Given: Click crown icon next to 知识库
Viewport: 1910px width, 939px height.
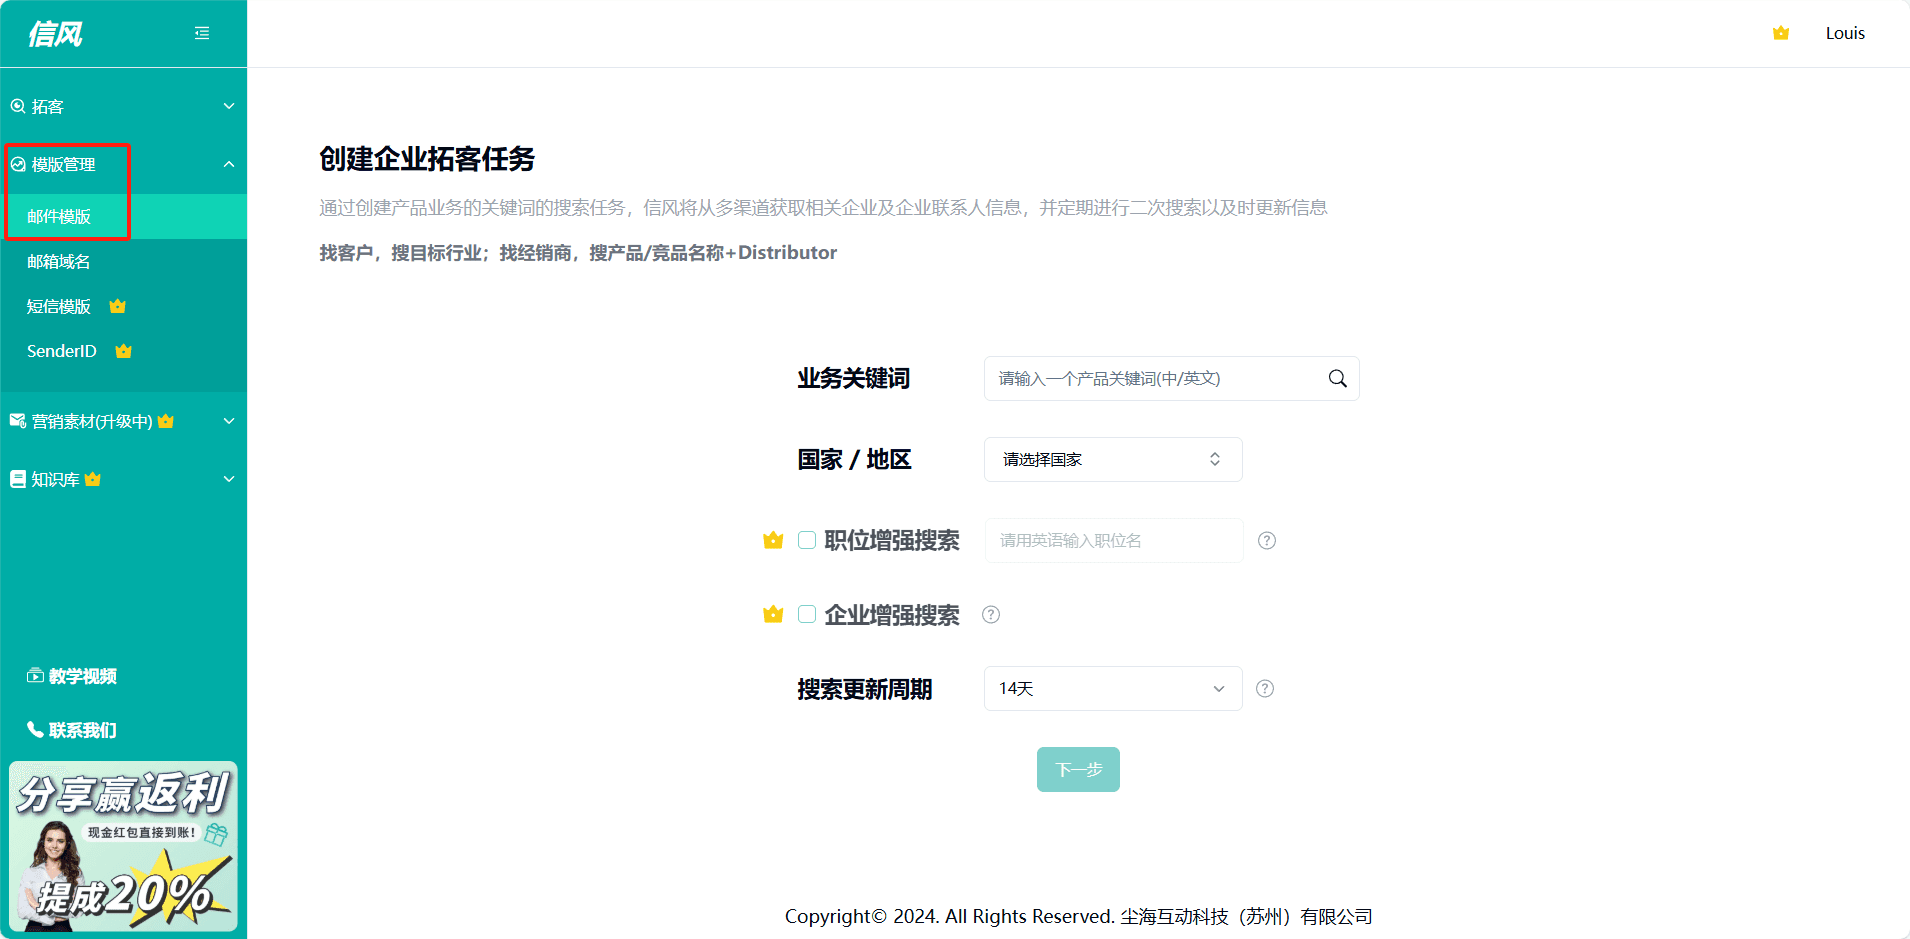Looking at the screenshot, I should point(93,479).
